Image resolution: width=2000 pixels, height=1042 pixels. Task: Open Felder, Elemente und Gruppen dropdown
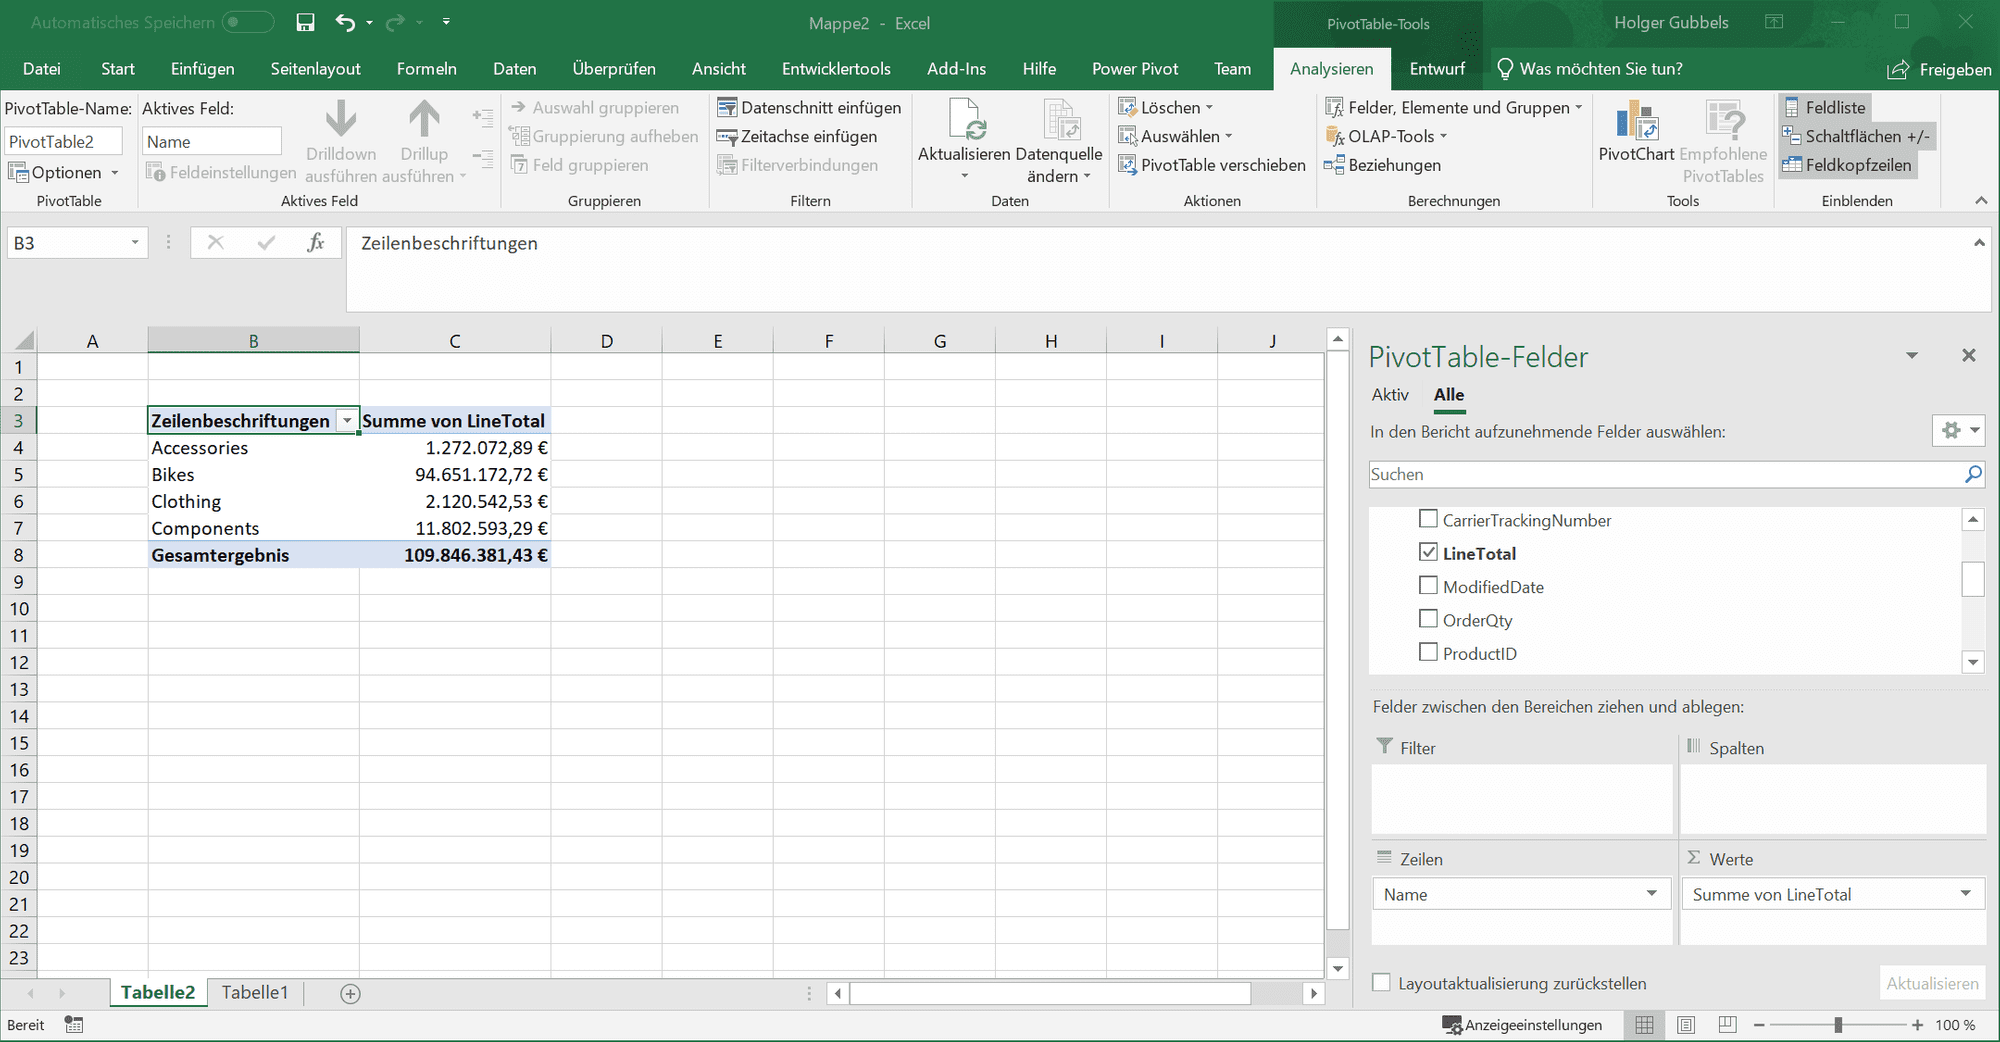coord(1454,107)
